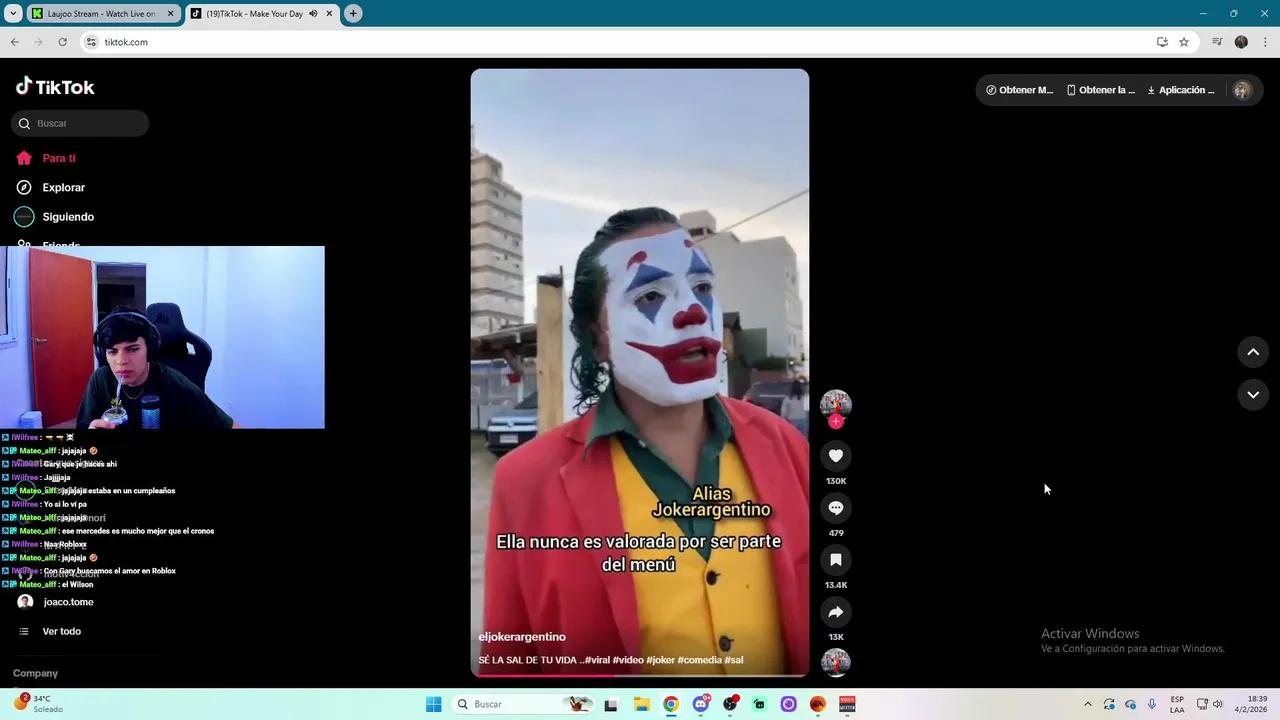
Task: Open the ESP LAA language switcher
Action: click(1177, 704)
